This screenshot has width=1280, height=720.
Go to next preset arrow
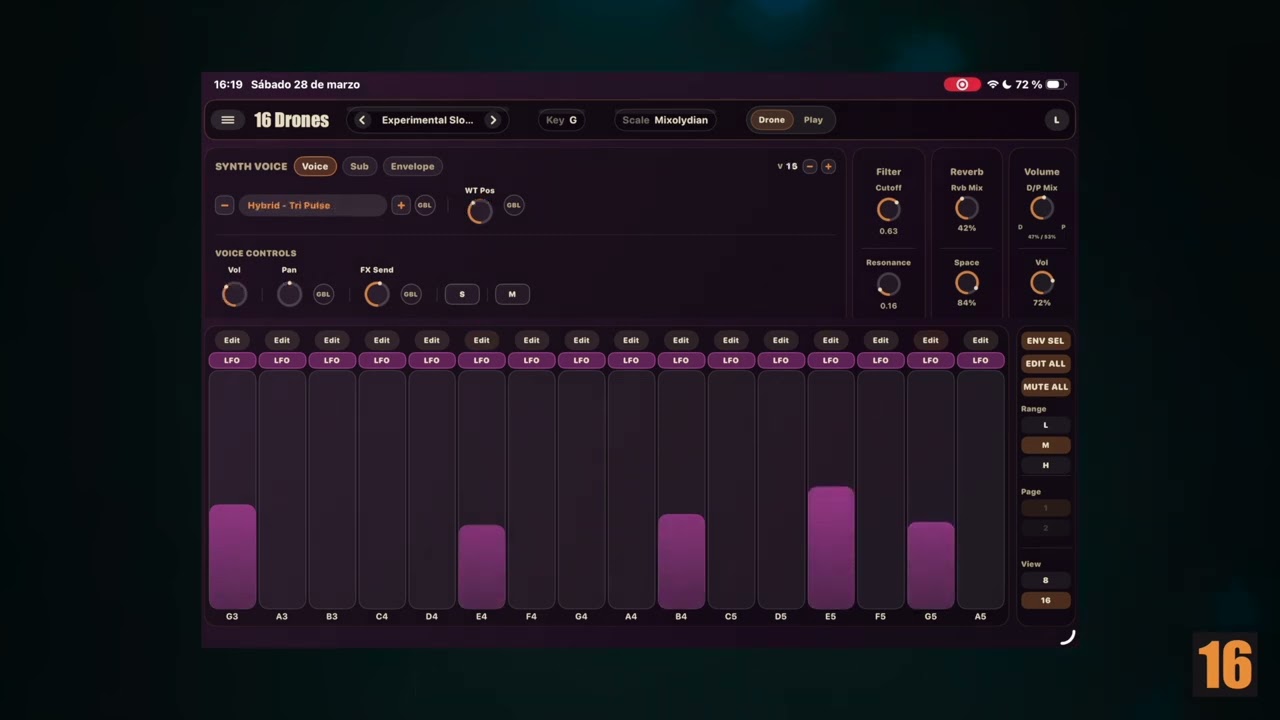click(x=493, y=120)
